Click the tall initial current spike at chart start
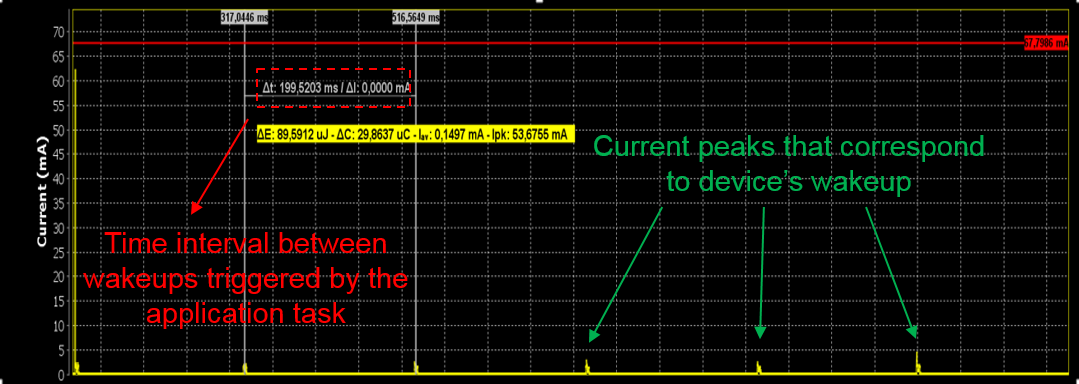 (x=75, y=220)
